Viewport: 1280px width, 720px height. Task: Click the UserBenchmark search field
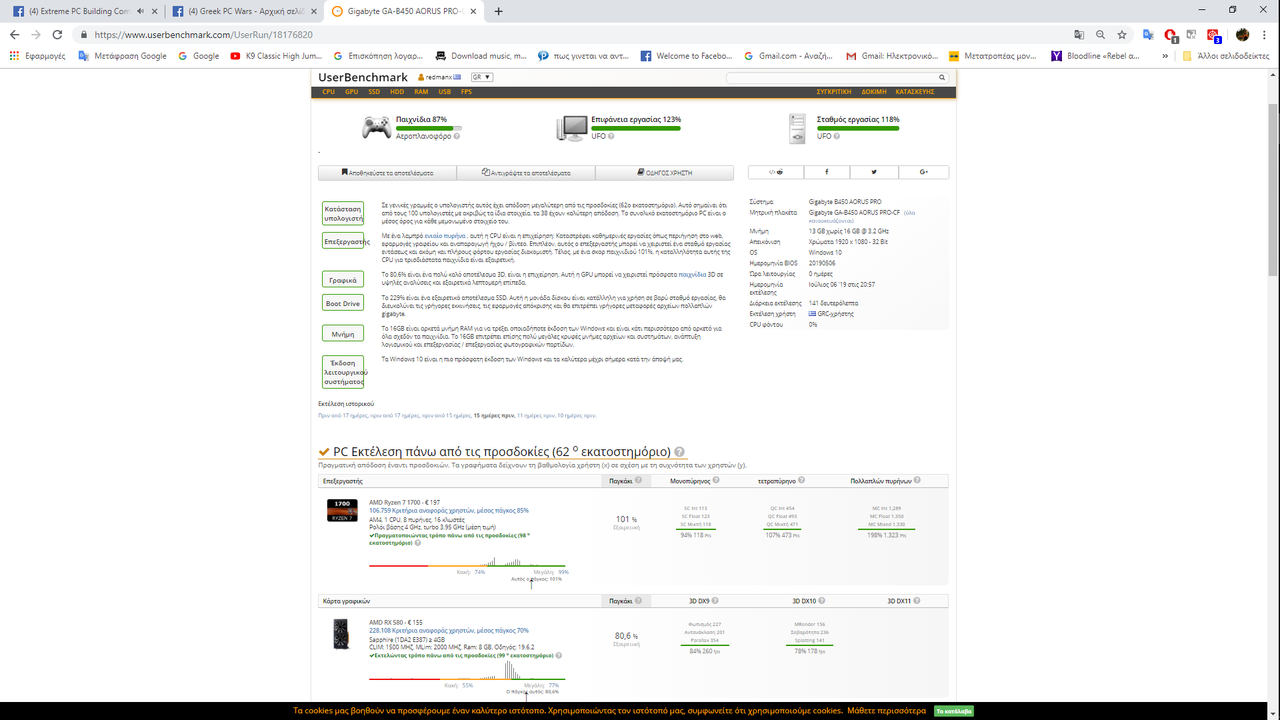[832, 77]
